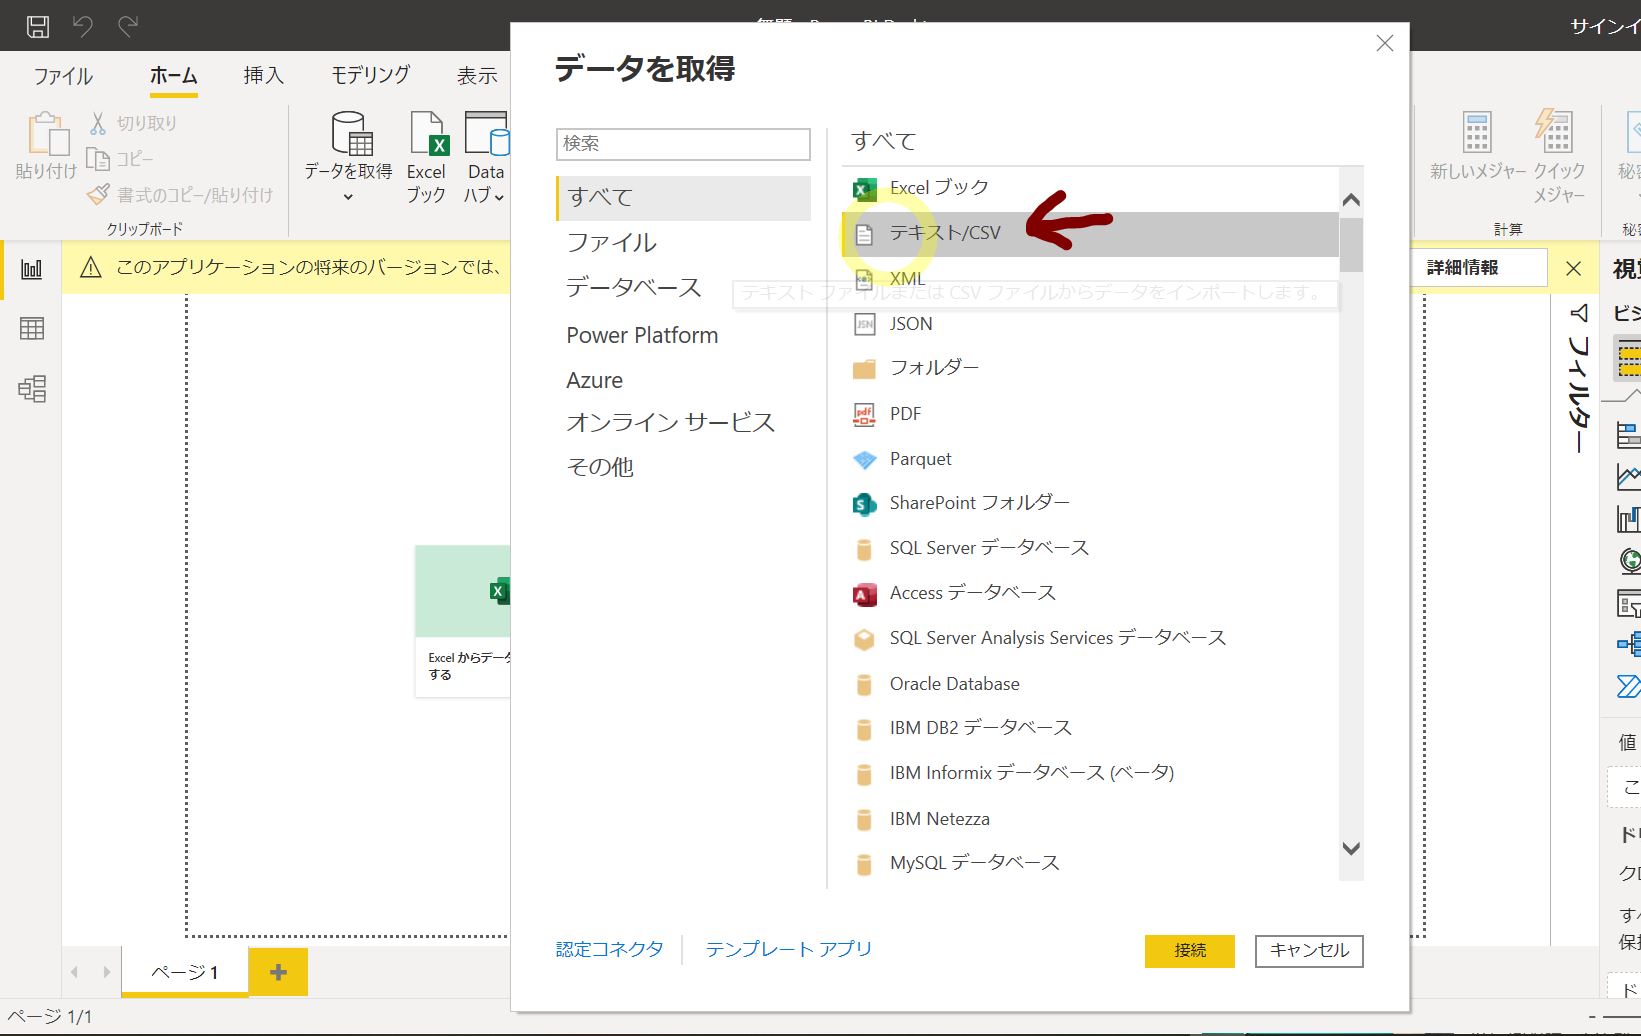The height and width of the screenshot is (1036, 1641).
Task: Choose MySQL データベース connector
Action: point(1090,863)
